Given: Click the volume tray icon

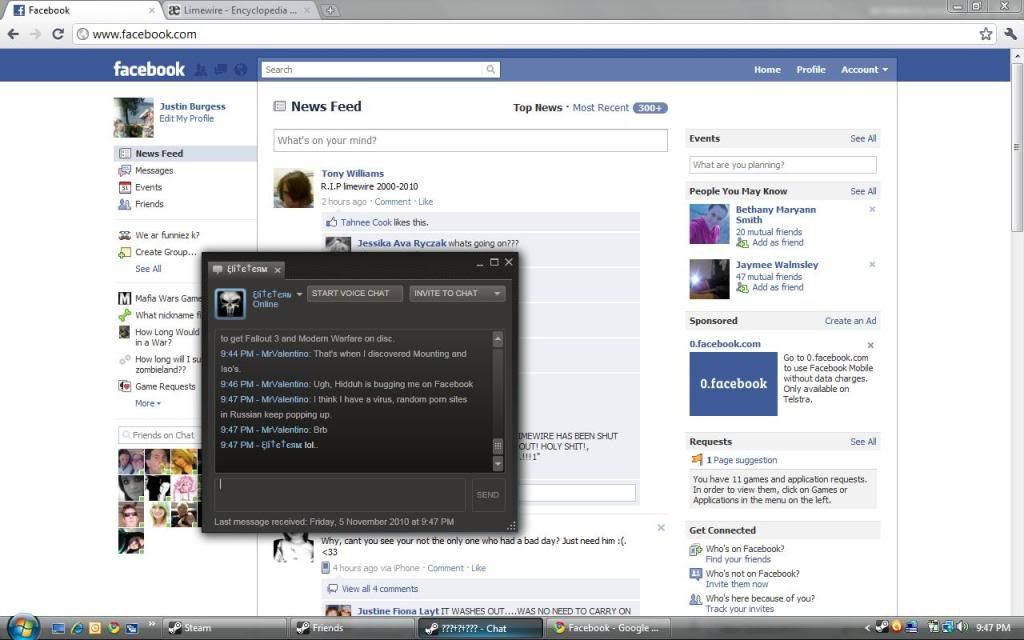Looking at the screenshot, I should pos(961,628).
